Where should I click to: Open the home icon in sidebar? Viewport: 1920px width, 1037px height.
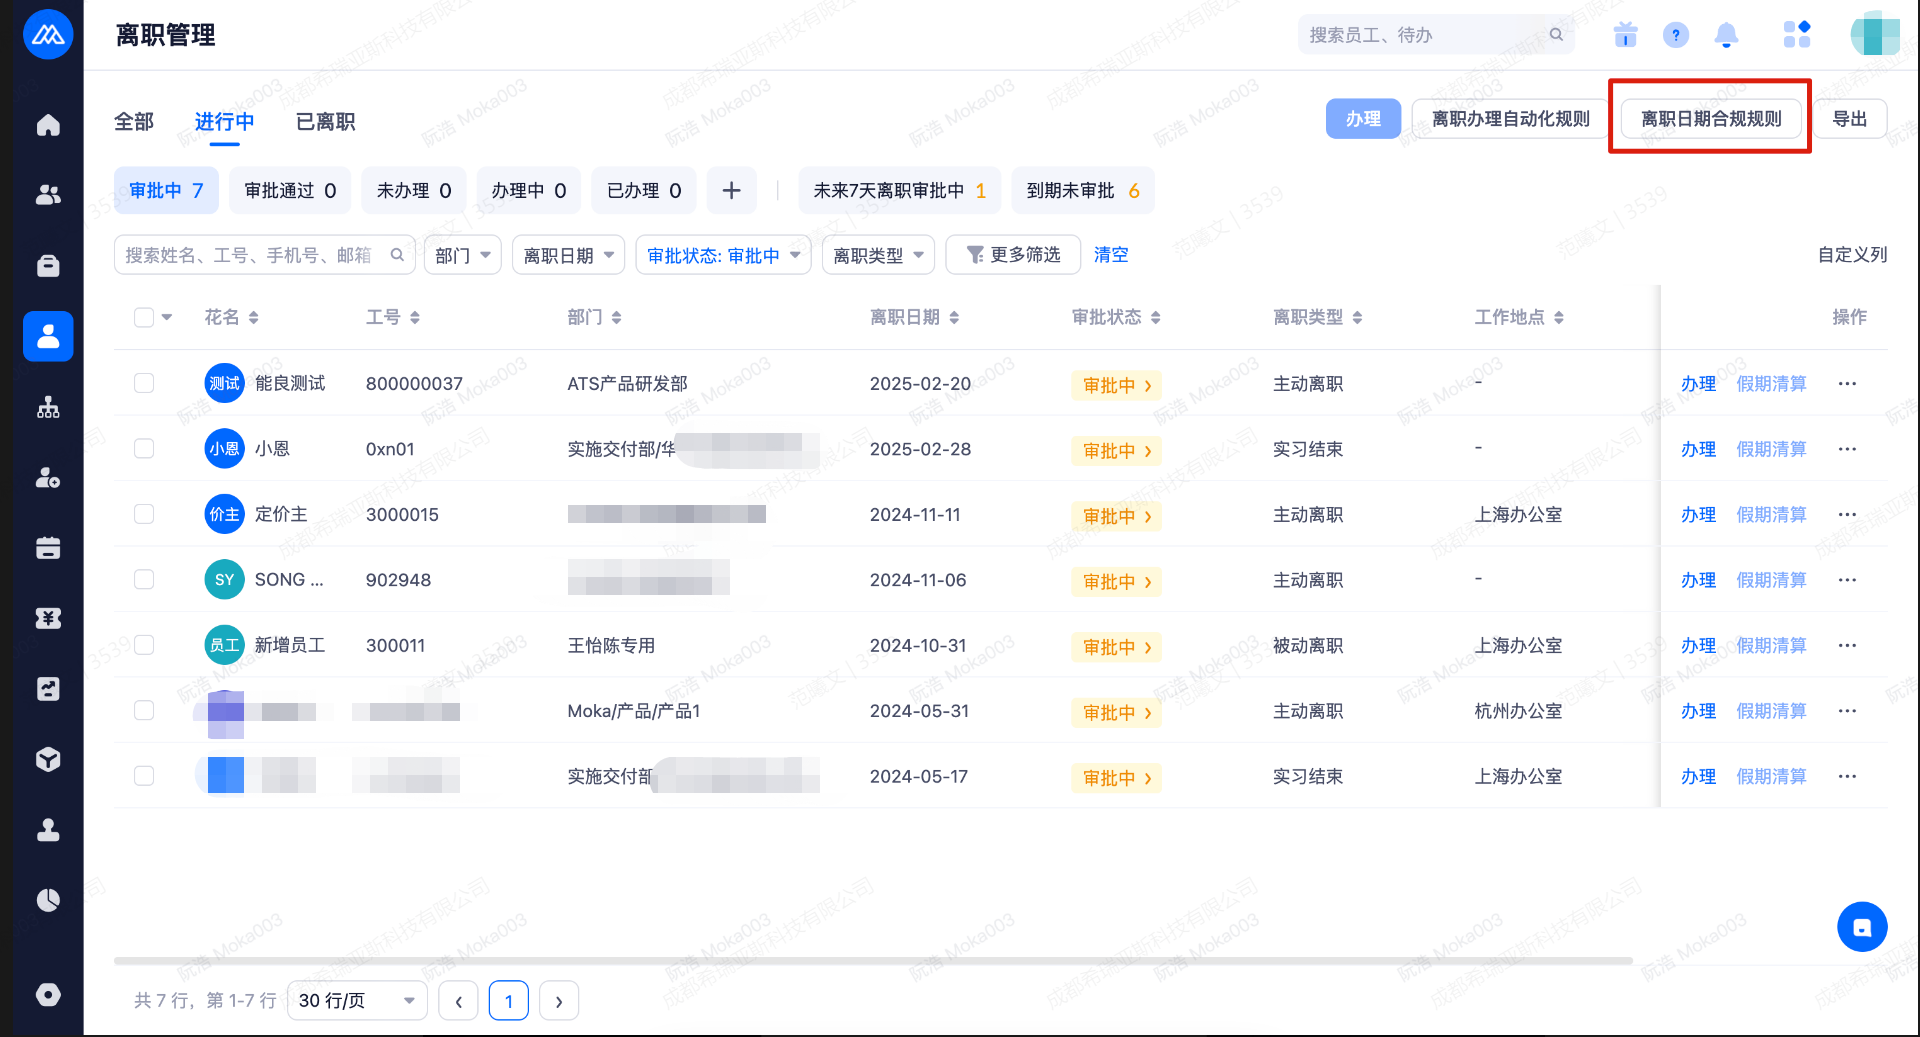48,125
